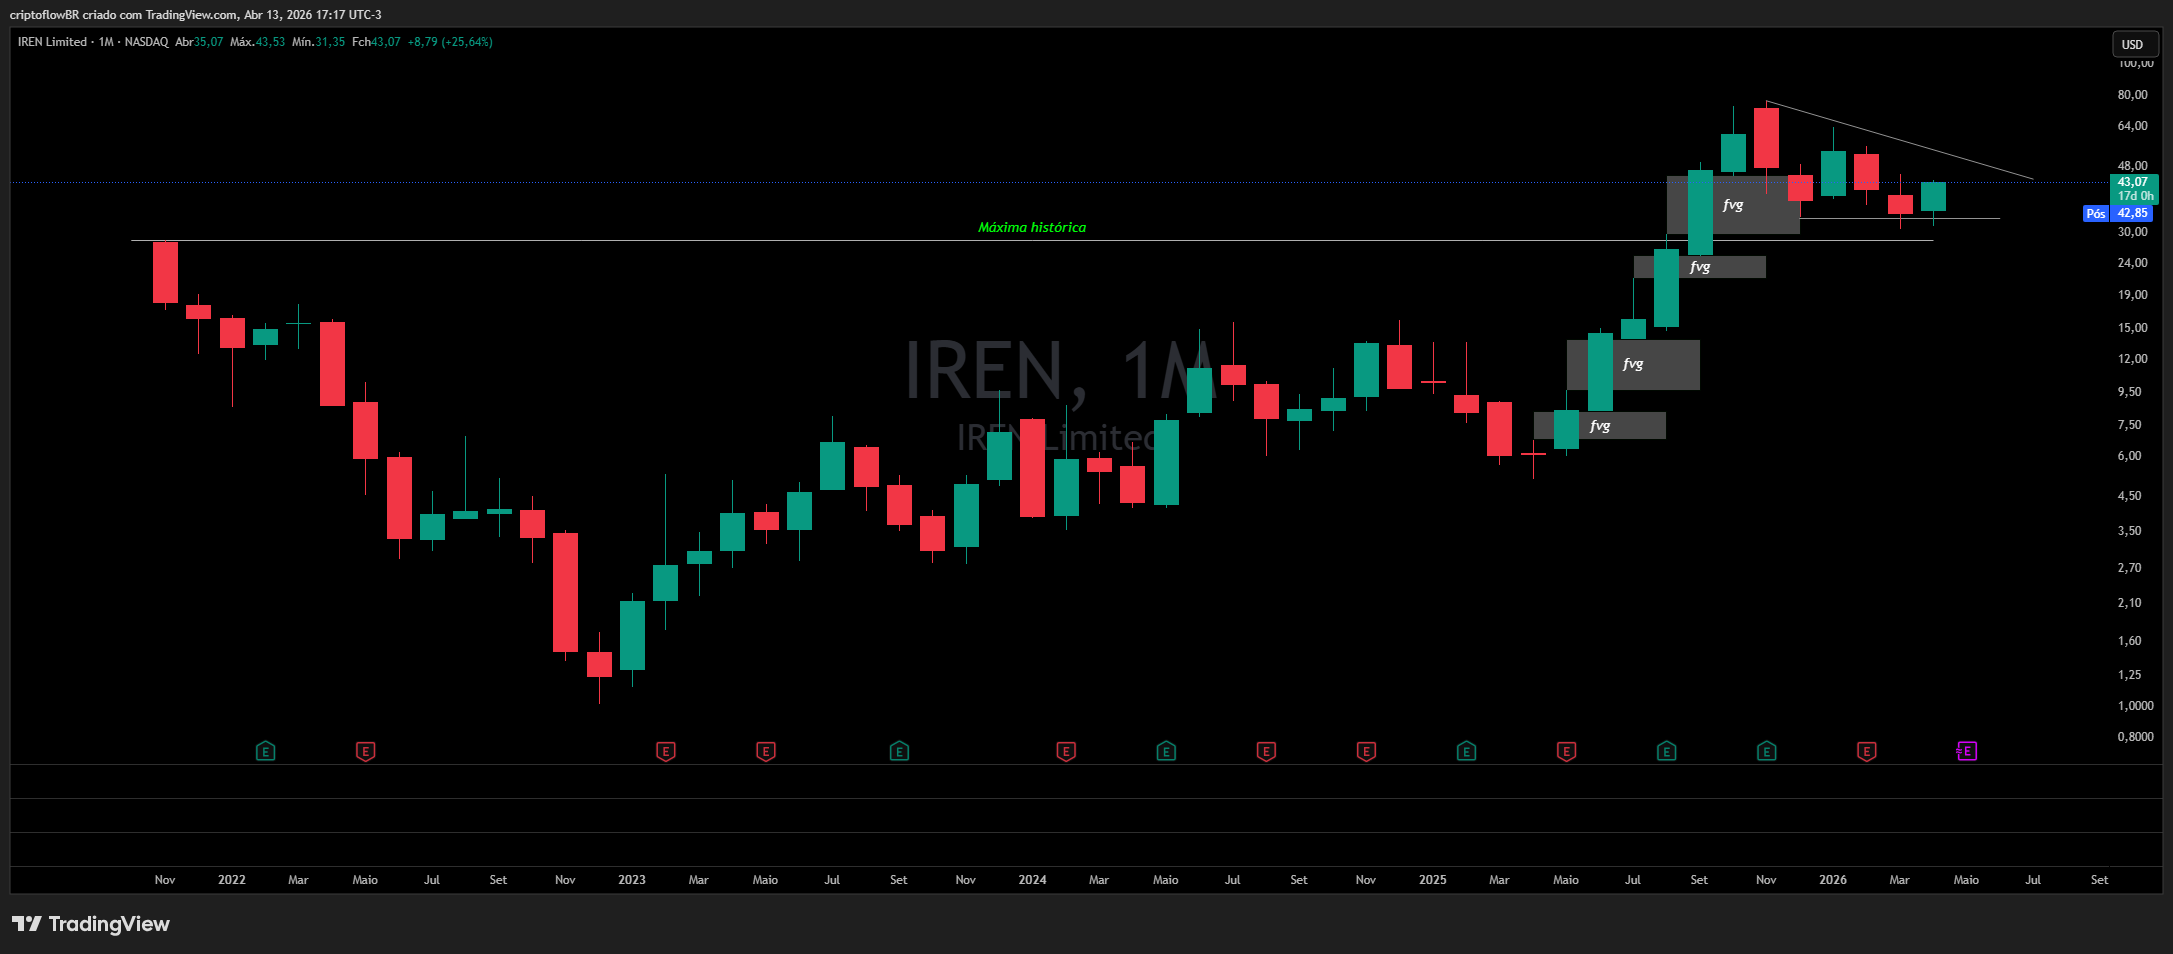Click the 80,00 value on the price scale

click(x=2131, y=94)
